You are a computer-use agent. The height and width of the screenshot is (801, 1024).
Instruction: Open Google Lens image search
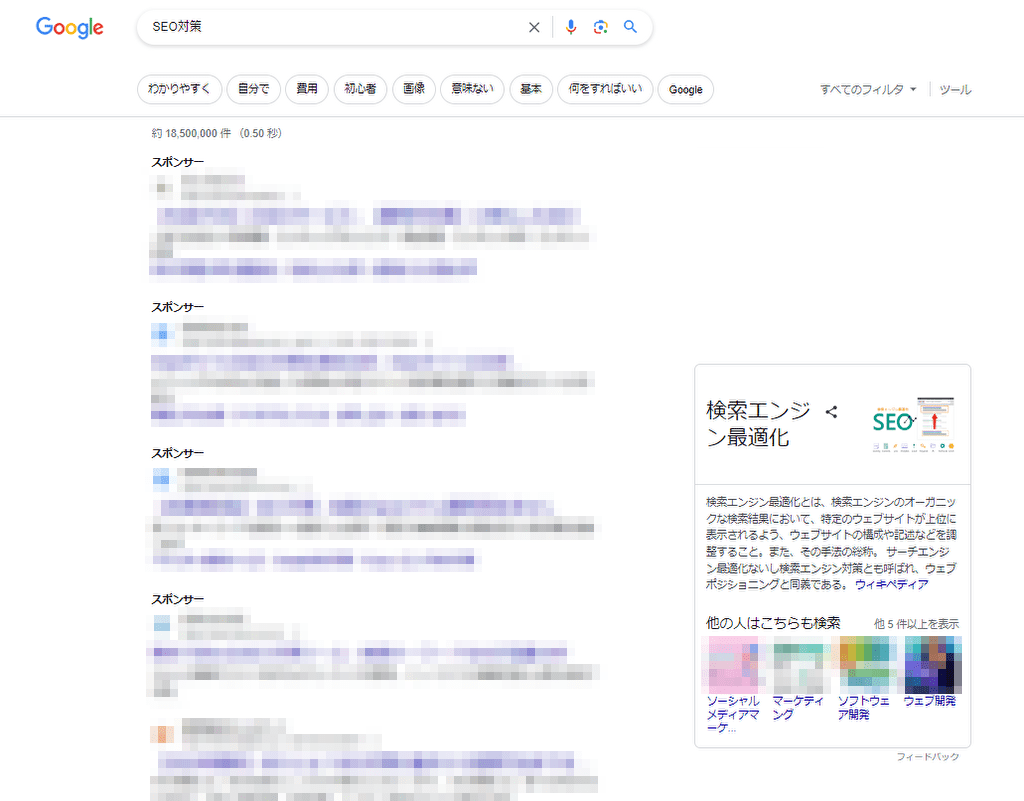600,28
